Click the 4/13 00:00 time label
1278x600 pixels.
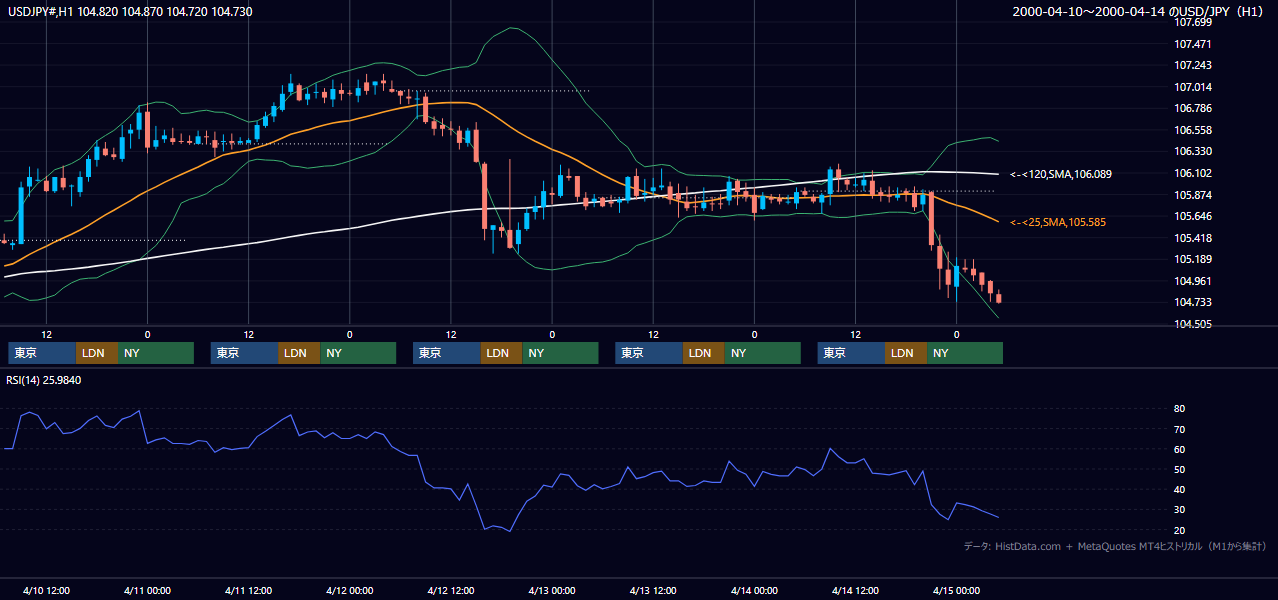point(552,590)
